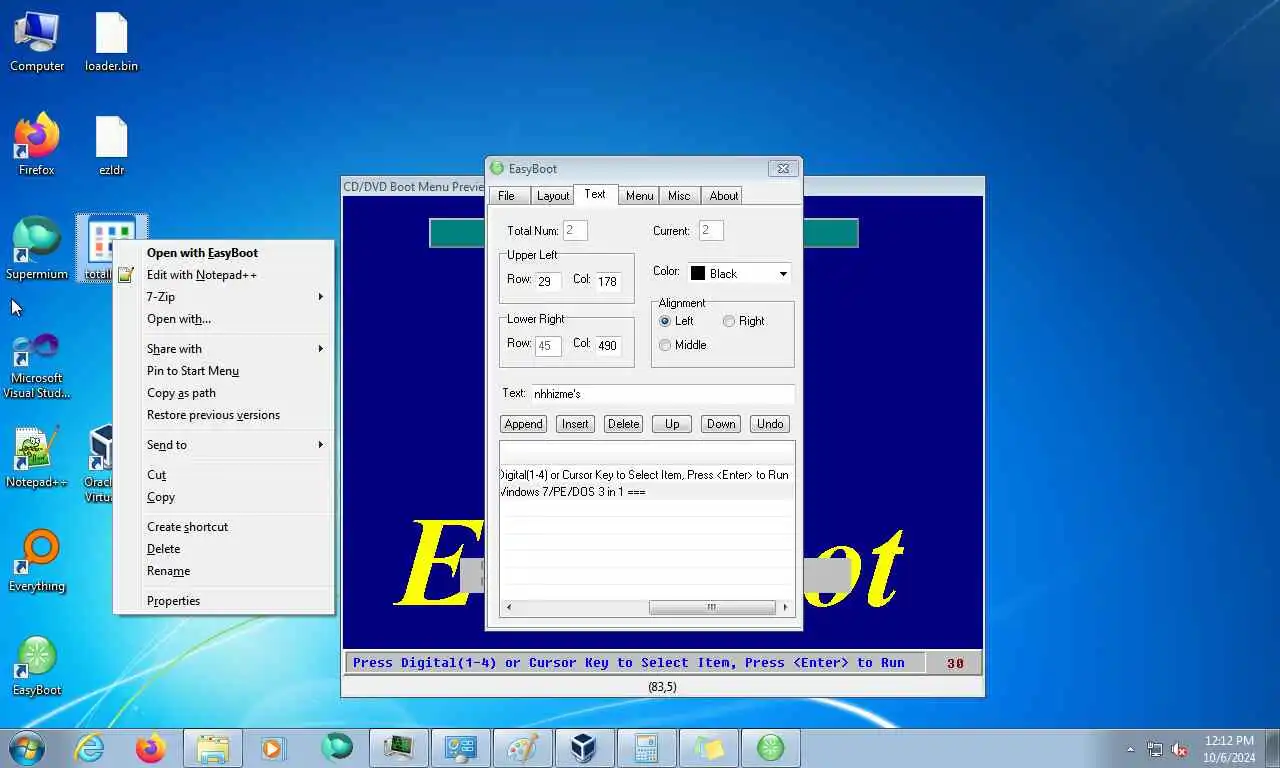Open the Windows Start menu
Image resolution: width=1280 pixels, height=768 pixels.
26,748
